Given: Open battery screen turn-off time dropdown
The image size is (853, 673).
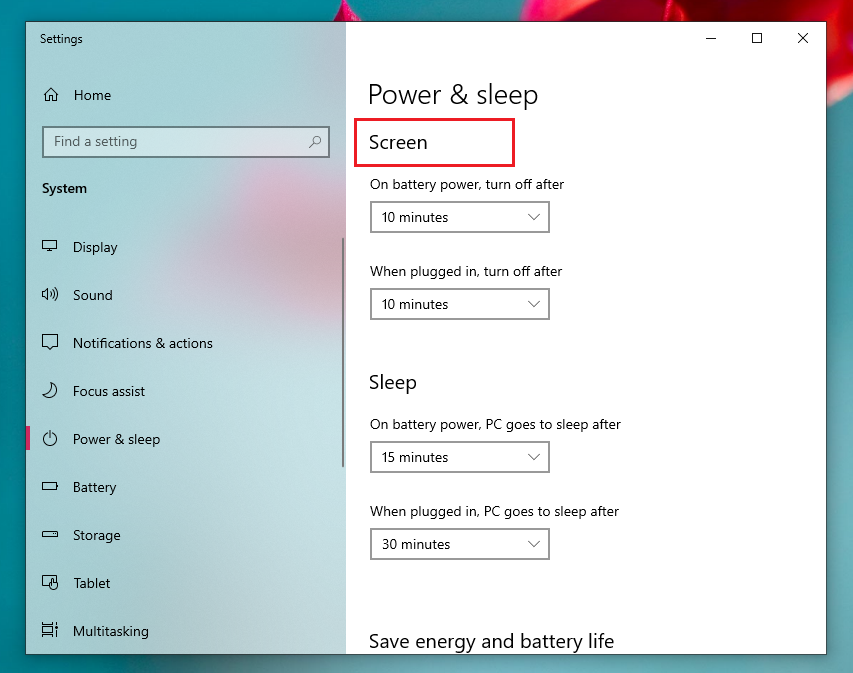Looking at the screenshot, I should tap(460, 217).
